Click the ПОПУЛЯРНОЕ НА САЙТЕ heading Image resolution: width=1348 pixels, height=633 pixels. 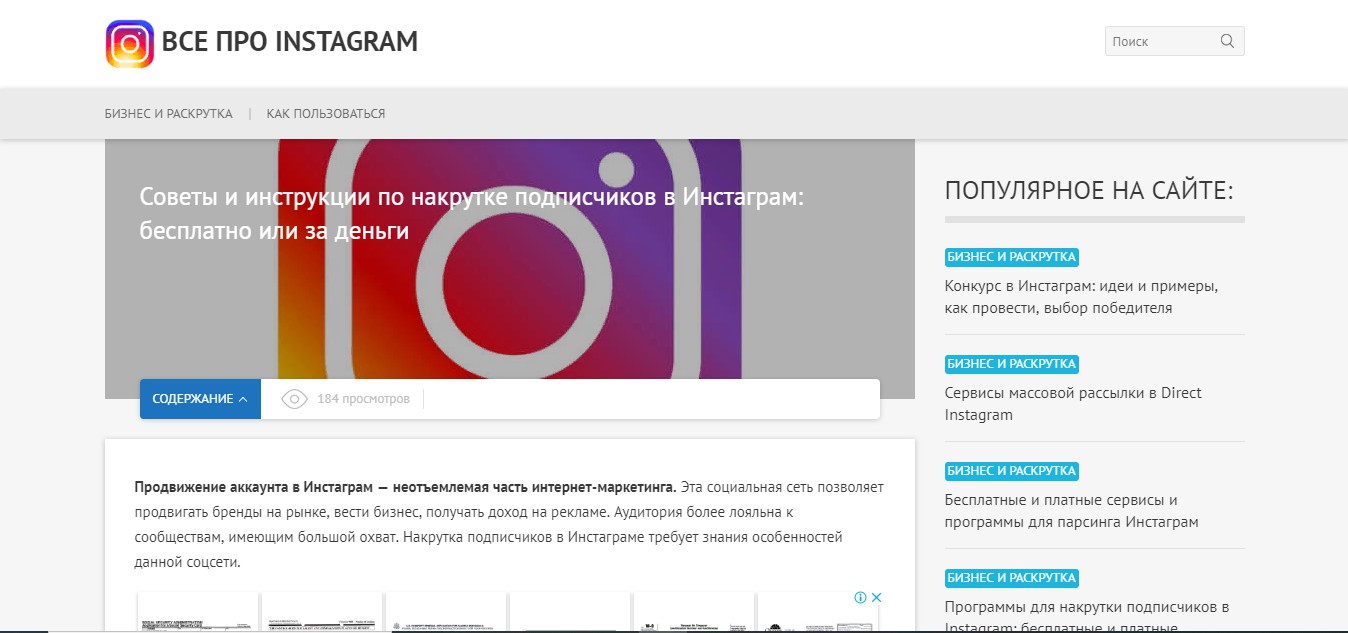click(x=1089, y=191)
